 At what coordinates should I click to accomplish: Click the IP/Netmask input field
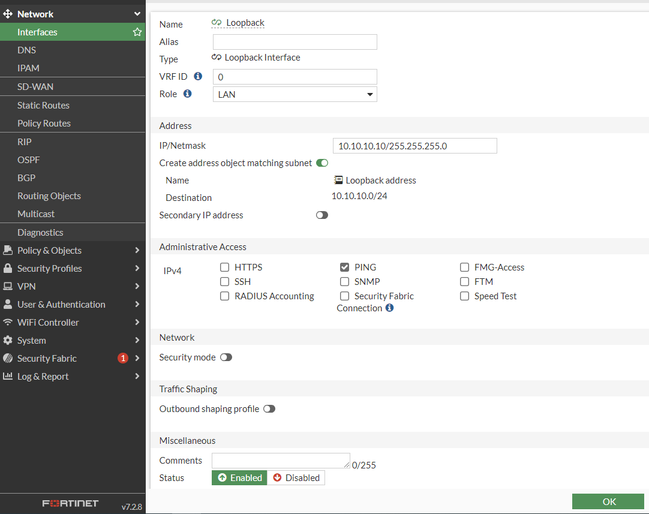point(414,146)
